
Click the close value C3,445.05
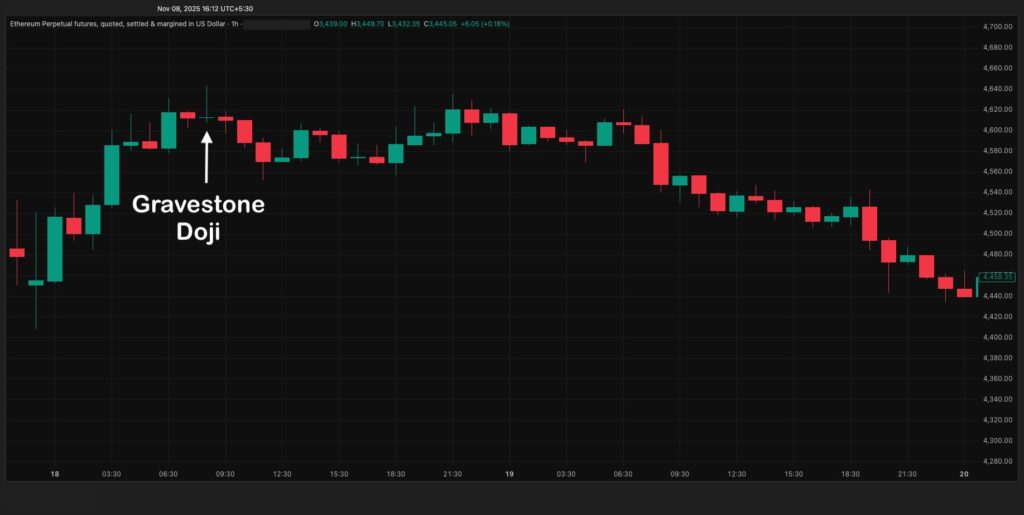tap(440, 24)
